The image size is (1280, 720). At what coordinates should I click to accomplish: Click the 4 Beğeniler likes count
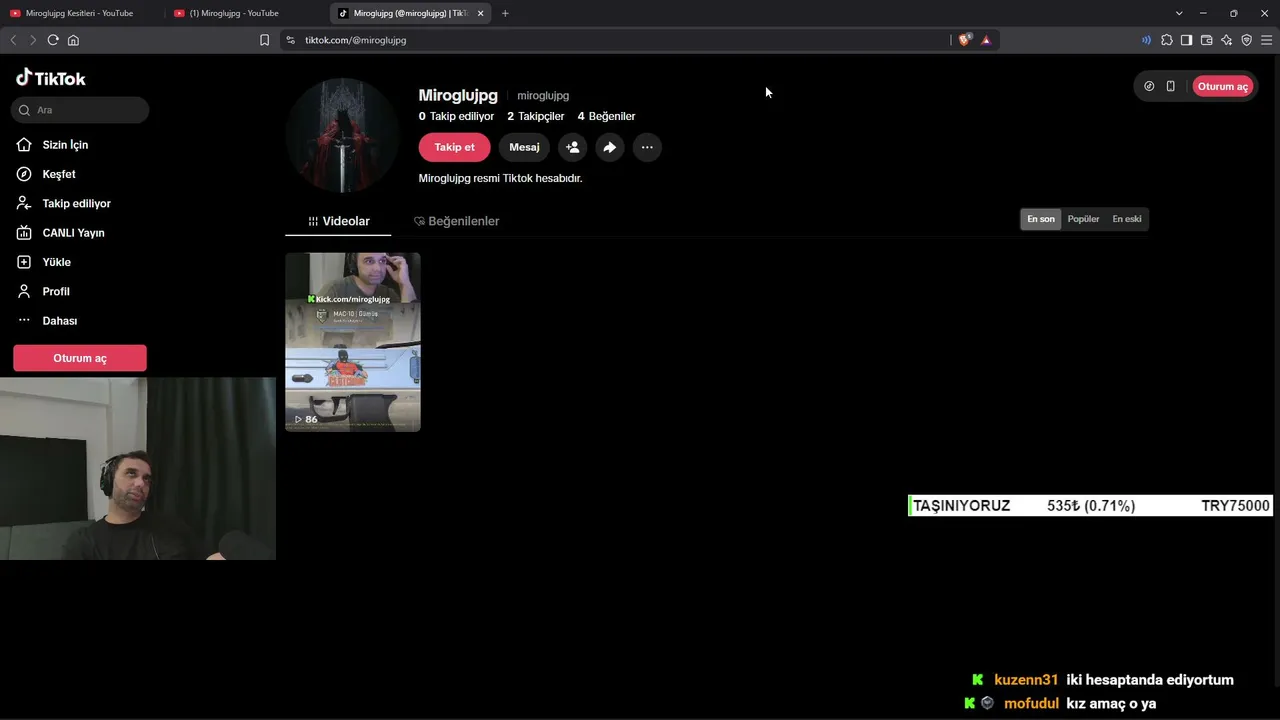point(606,116)
